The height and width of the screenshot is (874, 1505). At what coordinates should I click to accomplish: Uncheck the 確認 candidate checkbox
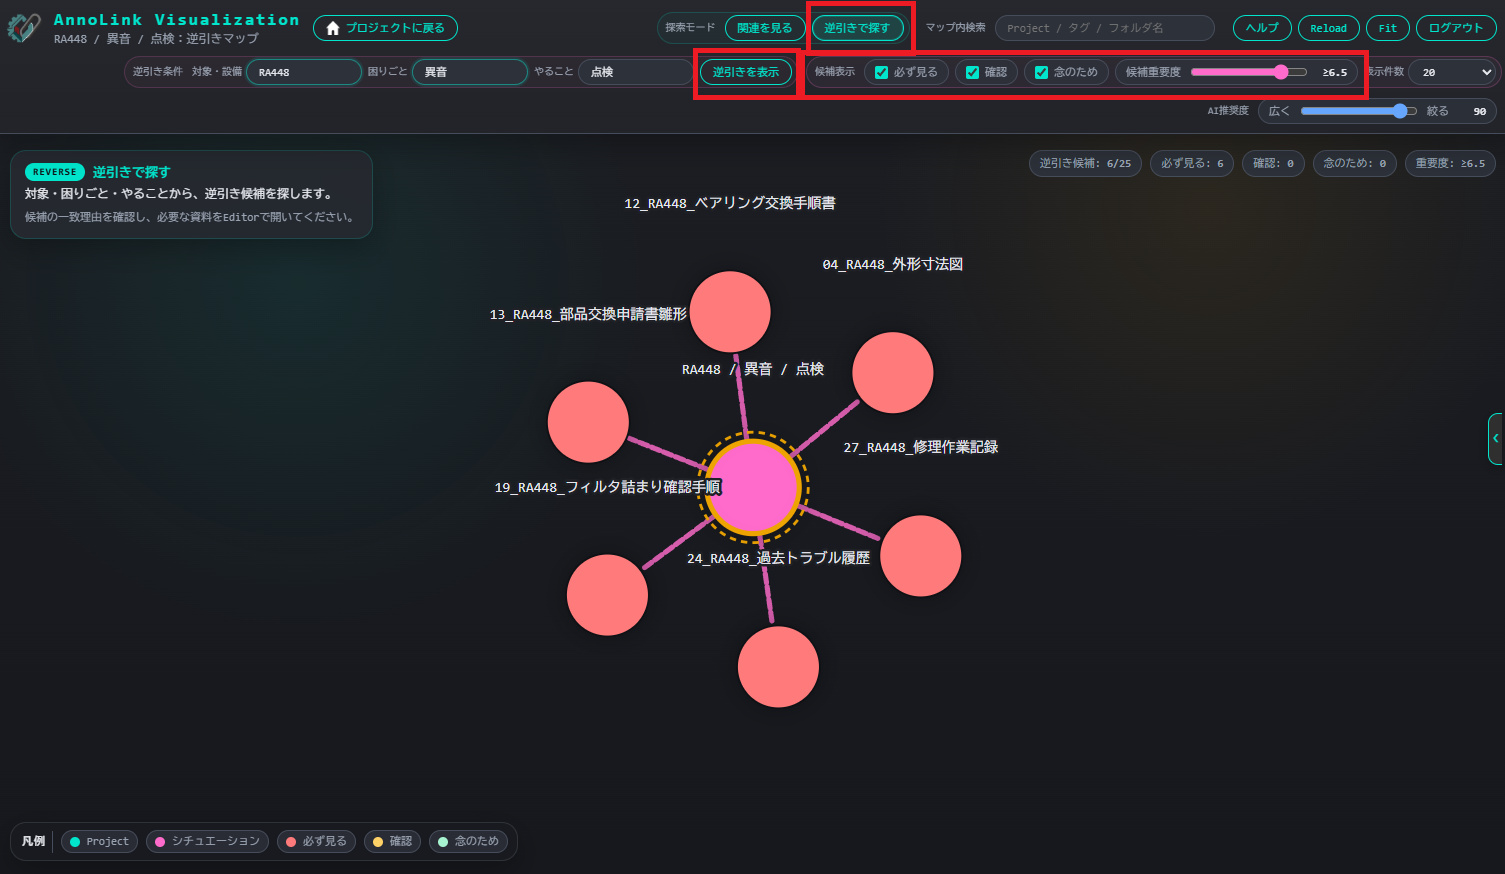pos(972,72)
